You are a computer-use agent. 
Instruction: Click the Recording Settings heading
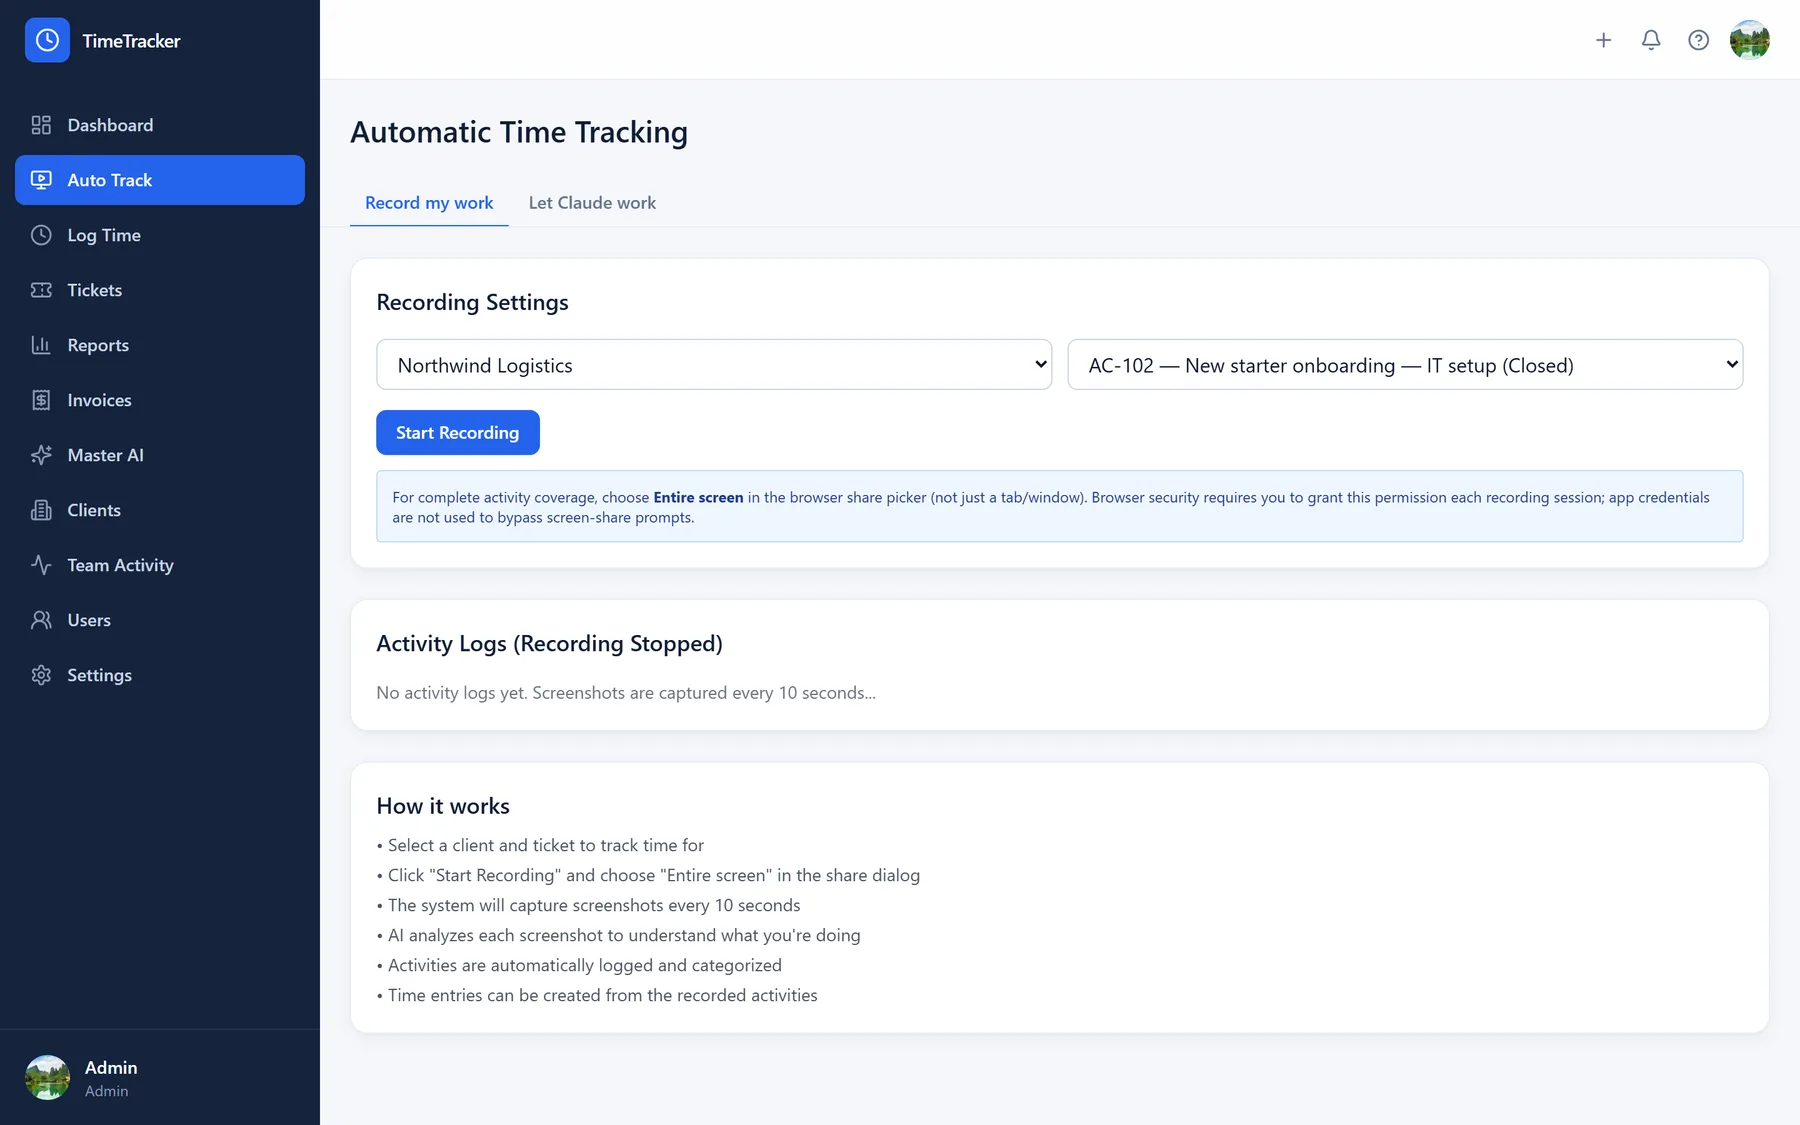tap(472, 303)
